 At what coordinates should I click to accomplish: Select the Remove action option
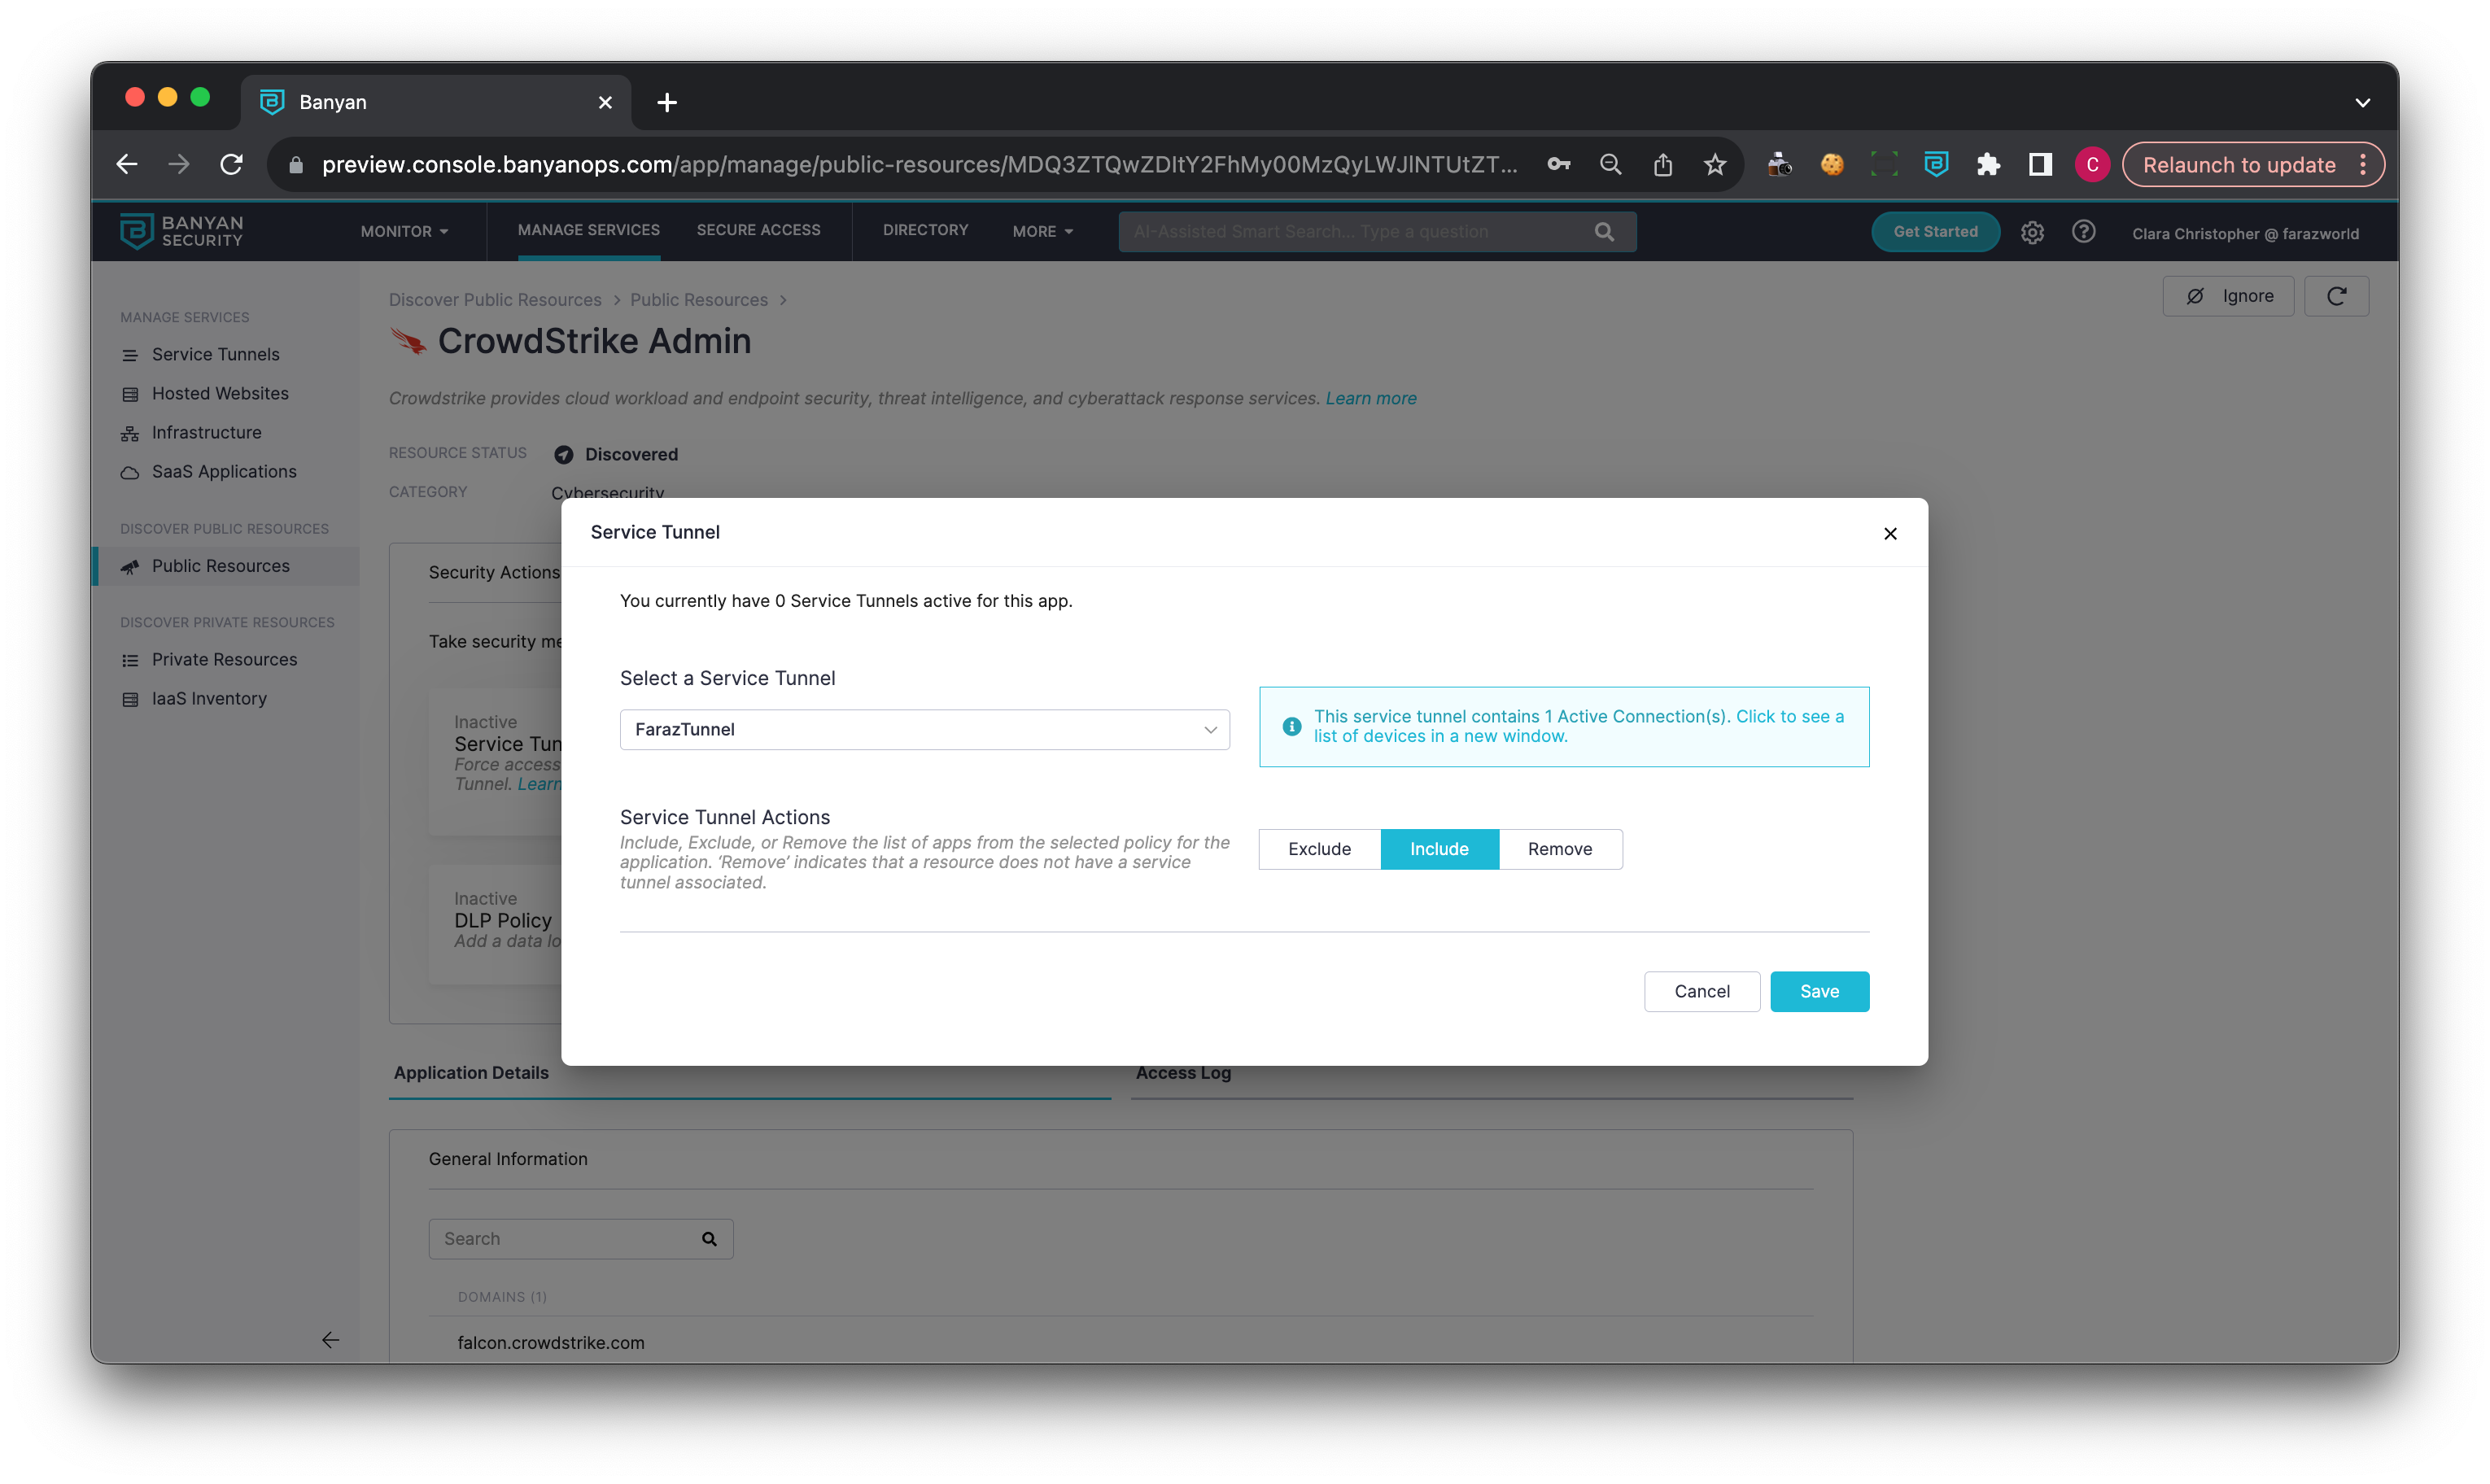pos(1560,849)
